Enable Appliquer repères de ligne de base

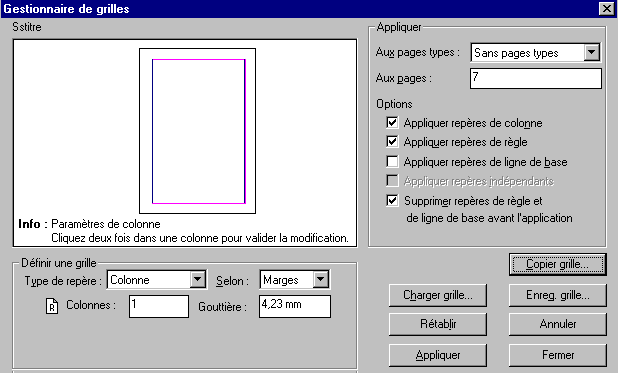click(392, 161)
